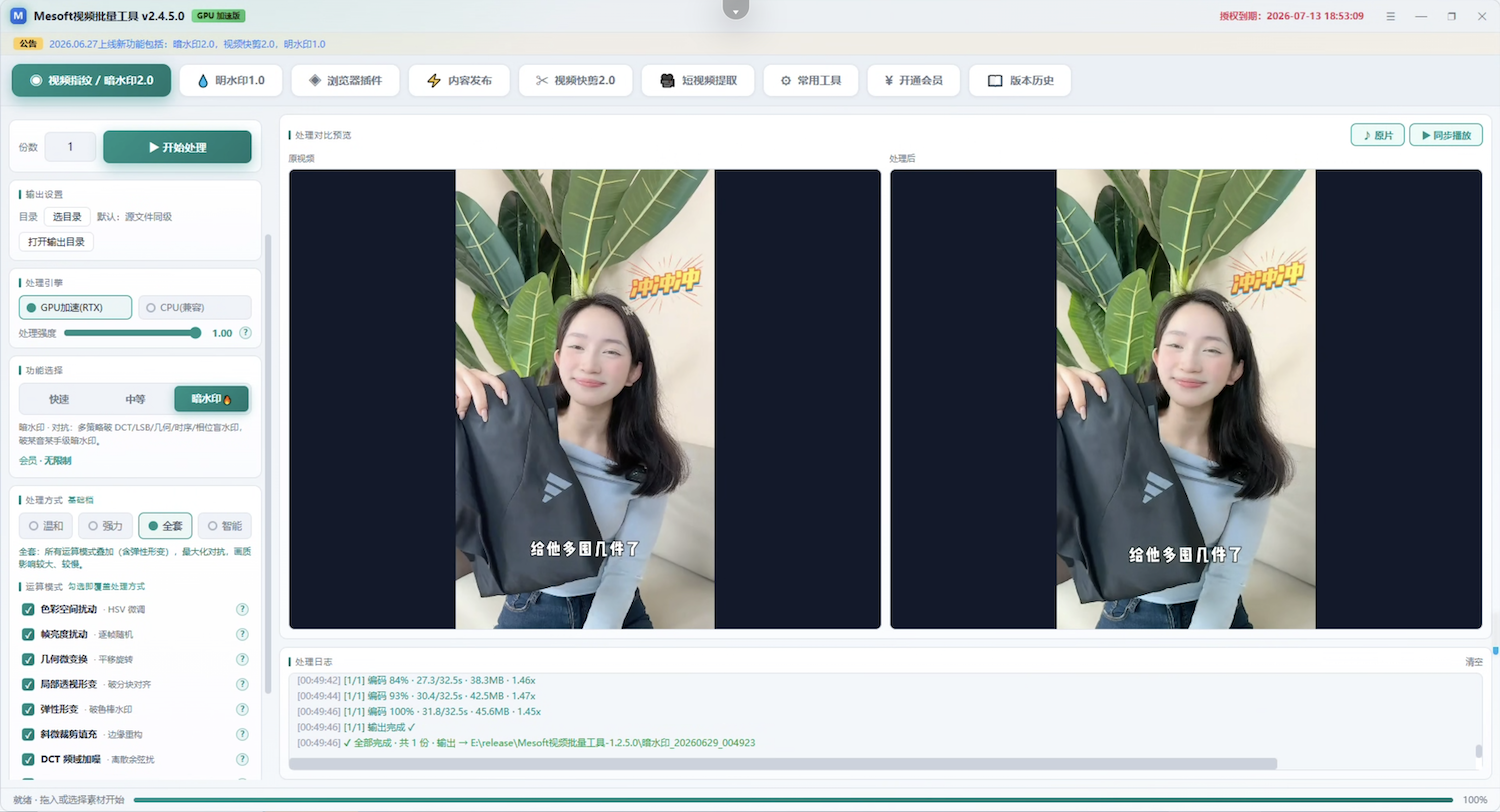Click log line 全部完成 output path

pos(526,743)
